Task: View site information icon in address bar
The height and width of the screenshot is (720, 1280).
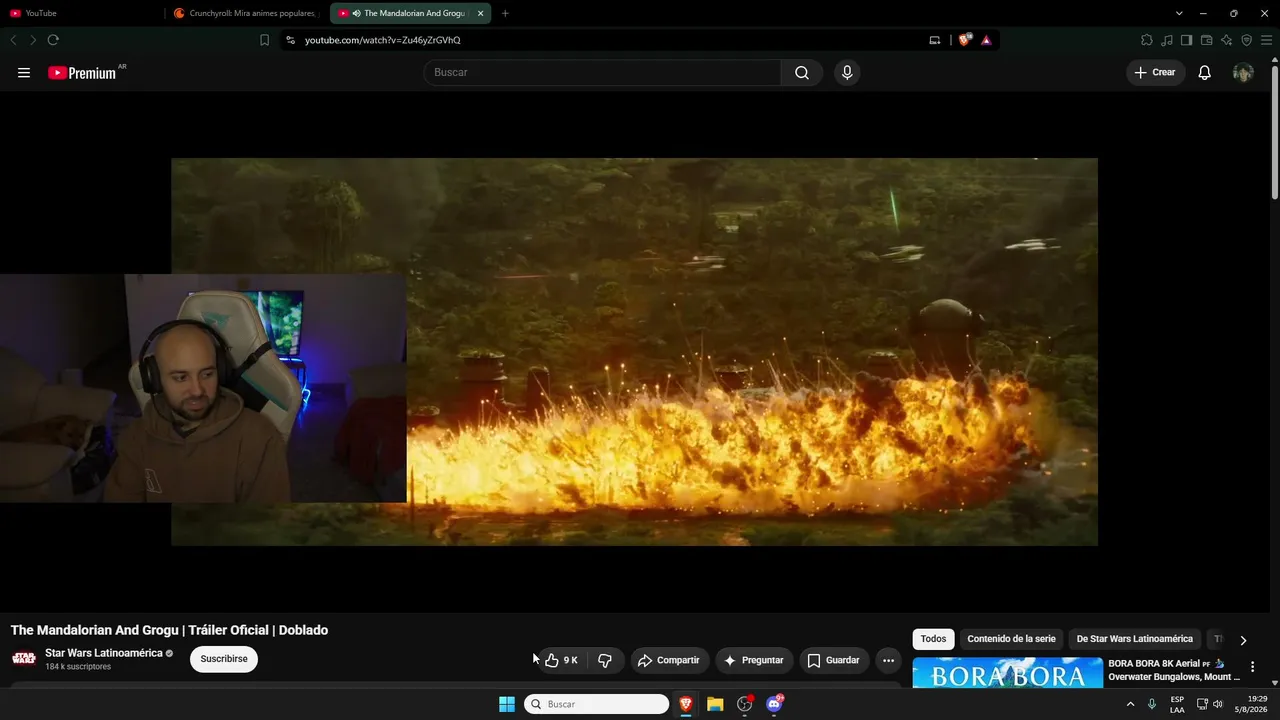Action: [x=290, y=40]
